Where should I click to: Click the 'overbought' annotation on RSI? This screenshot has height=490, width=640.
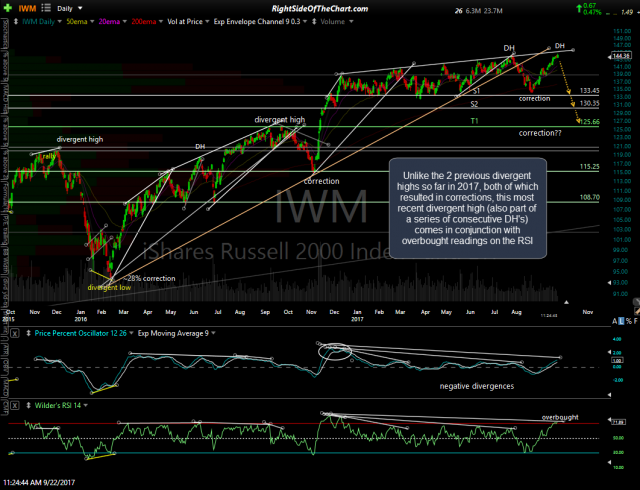(560, 417)
